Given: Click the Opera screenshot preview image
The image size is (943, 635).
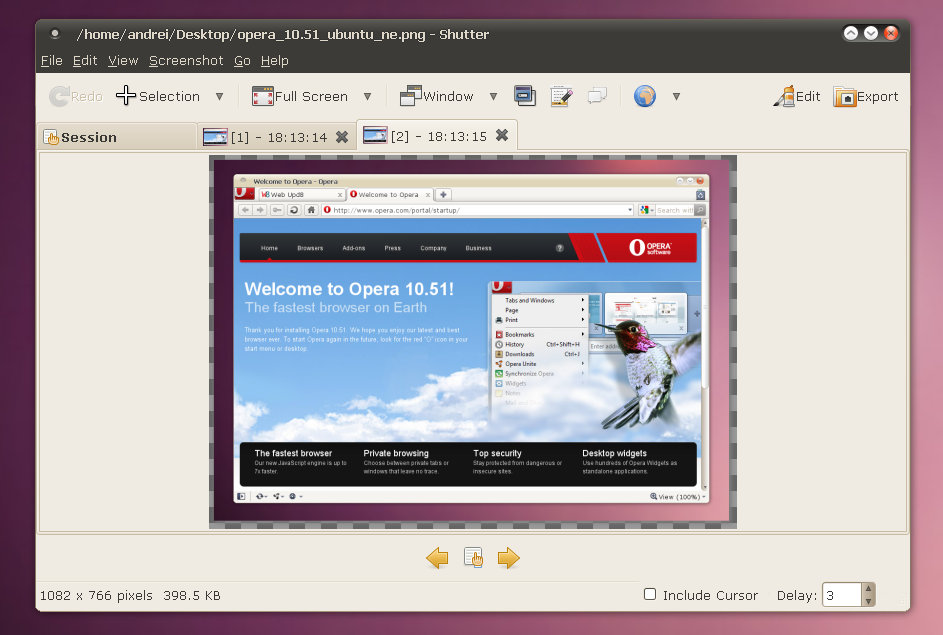Looking at the screenshot, I should 473,342.
